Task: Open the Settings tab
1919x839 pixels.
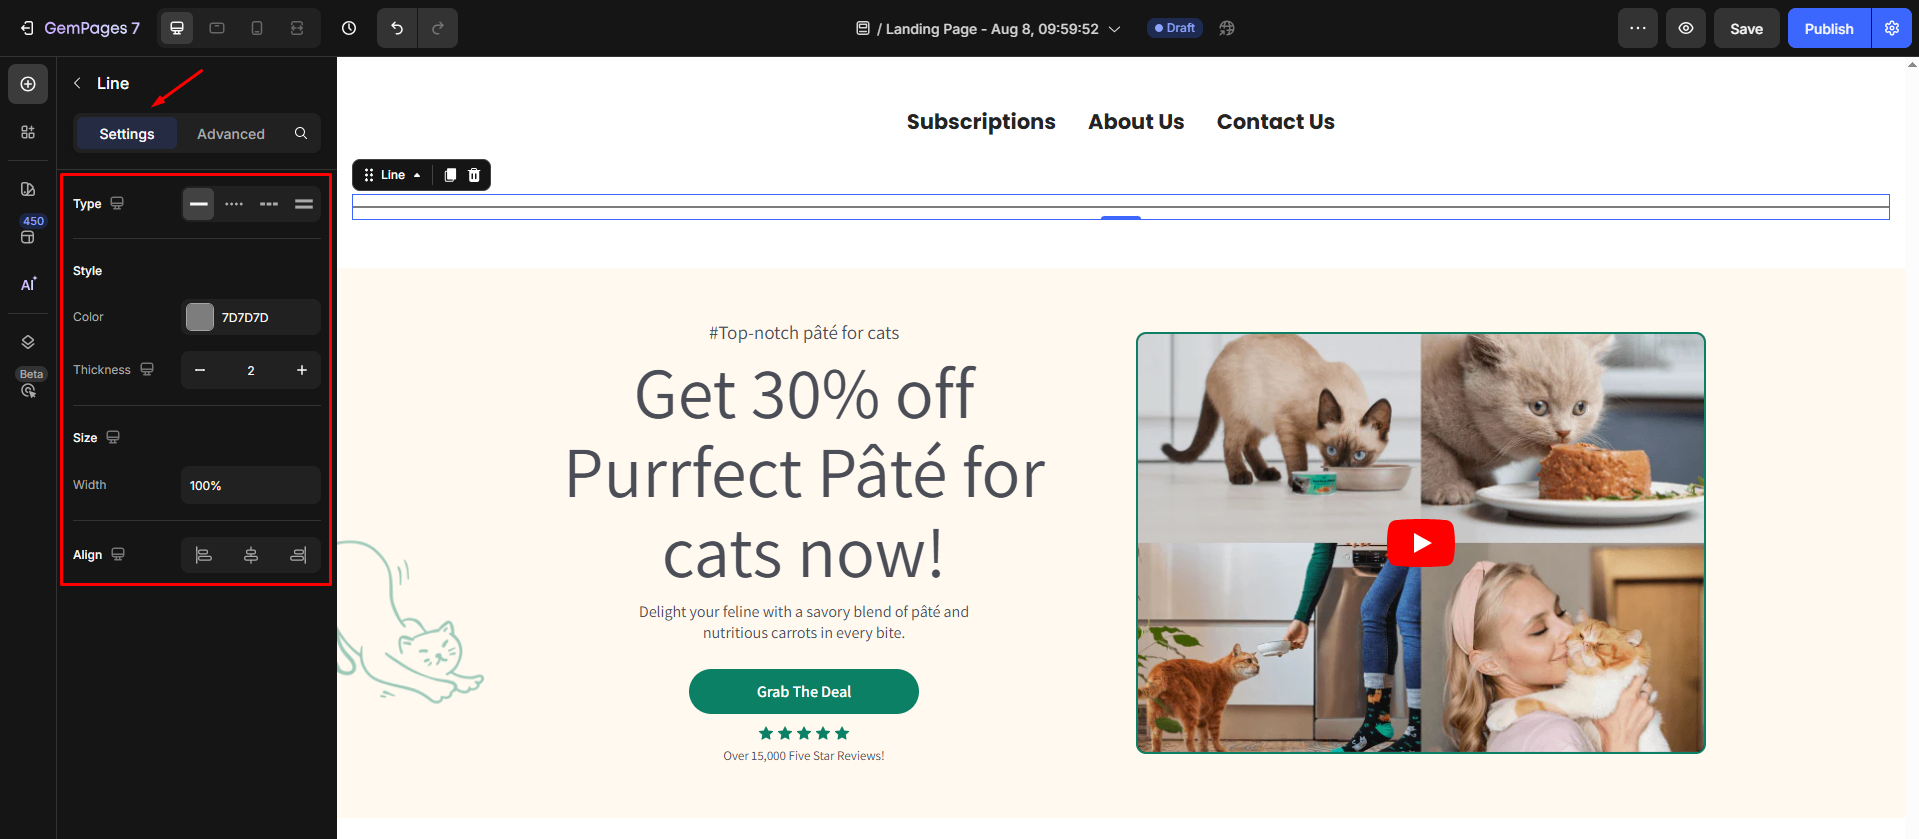Action: click(127, 134)
